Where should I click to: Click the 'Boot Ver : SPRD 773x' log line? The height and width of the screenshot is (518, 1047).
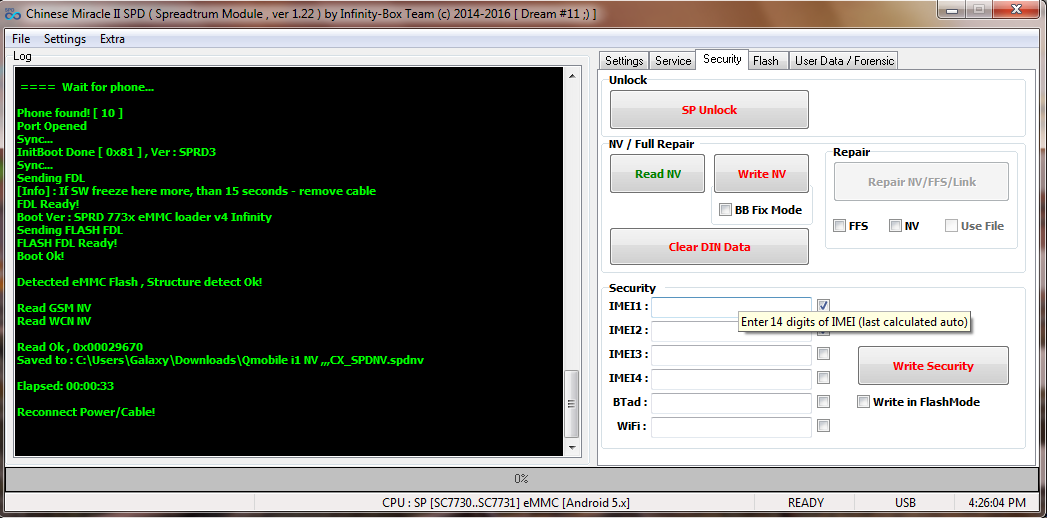coord(144,217)
